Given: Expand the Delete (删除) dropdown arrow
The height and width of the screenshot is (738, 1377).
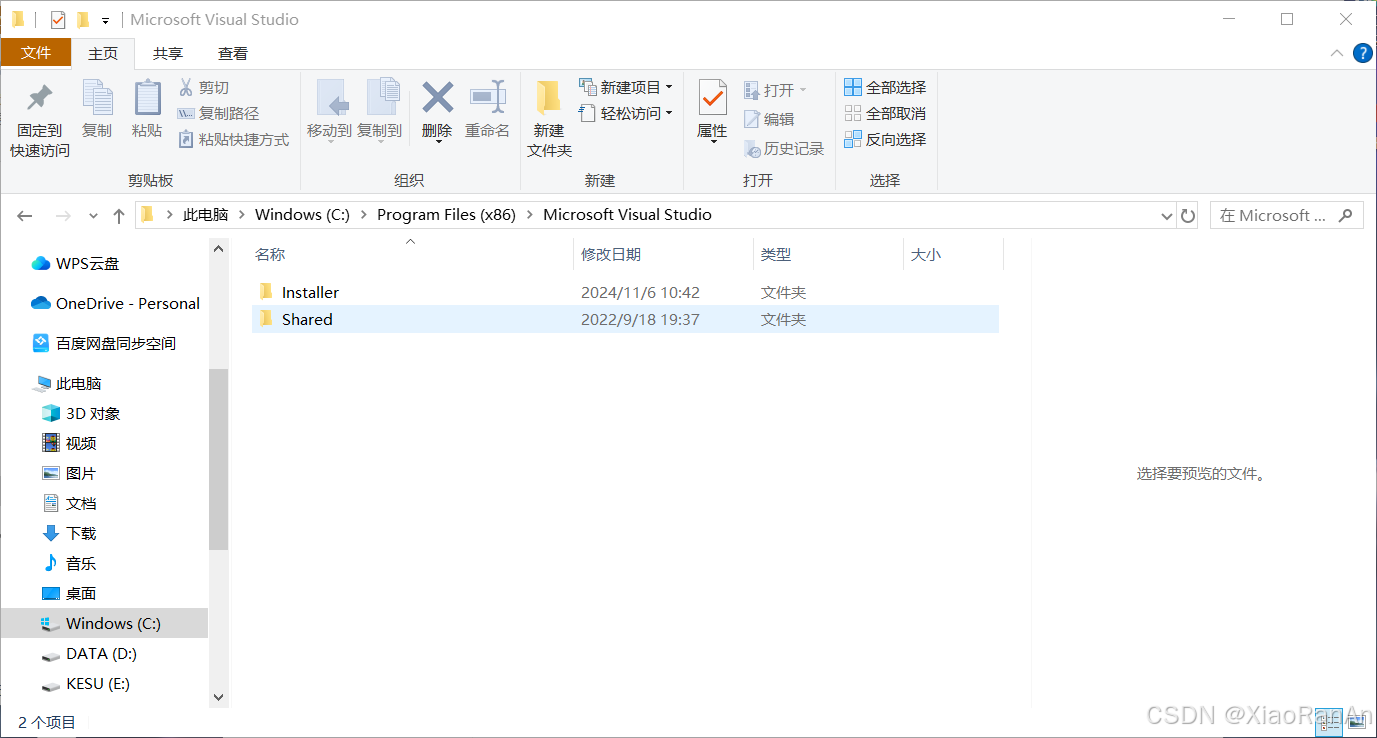Looking at the screenshot, I should click(x=437, y=141).
